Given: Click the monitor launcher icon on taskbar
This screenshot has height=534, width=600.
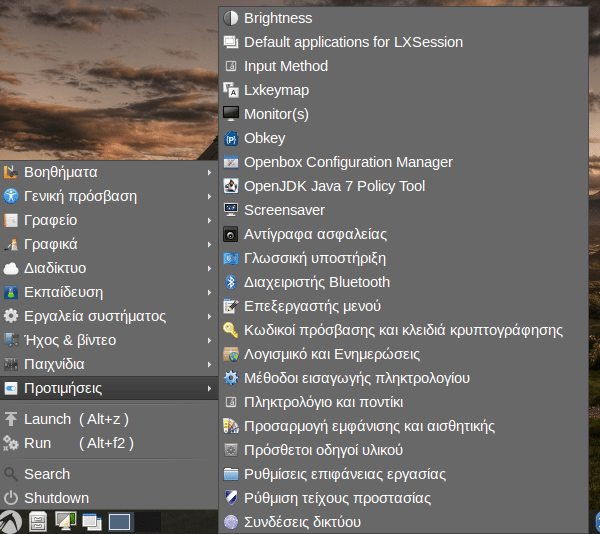Looking at the screenshot, I should [x=65, y=521].
